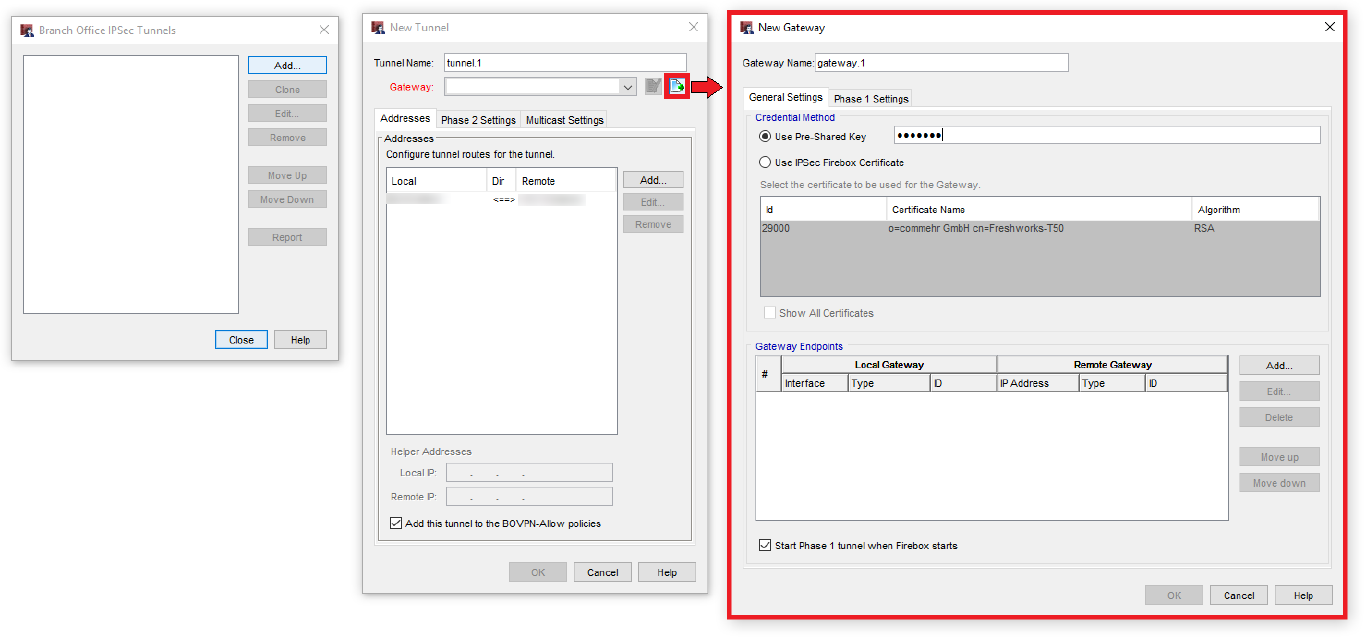The image size is (1366, 638).
Task: Click Add in Gateway Endpoints section
Action: coord(1278,365)
